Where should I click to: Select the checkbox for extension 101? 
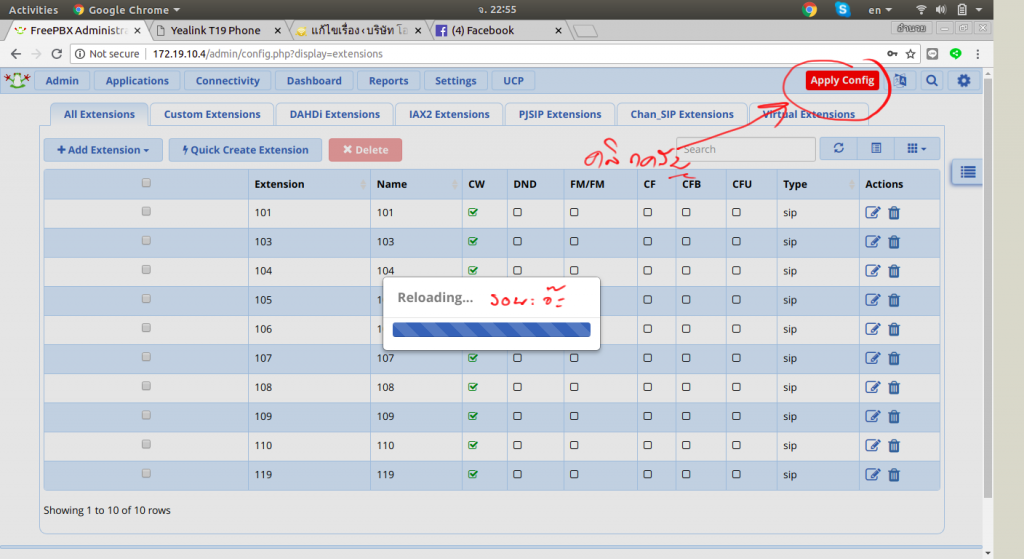(x=146, y=211)
